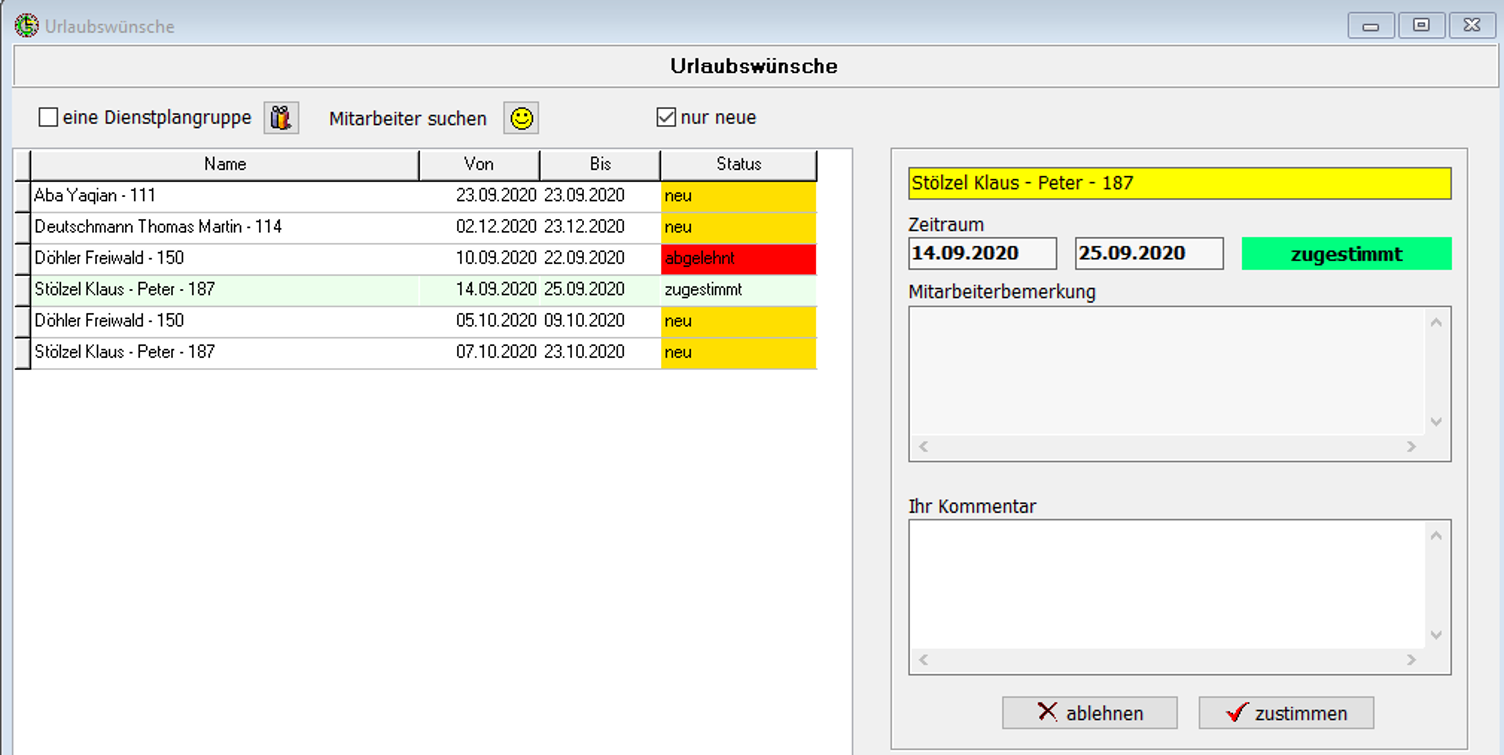Sort by the Name column header

225,165
